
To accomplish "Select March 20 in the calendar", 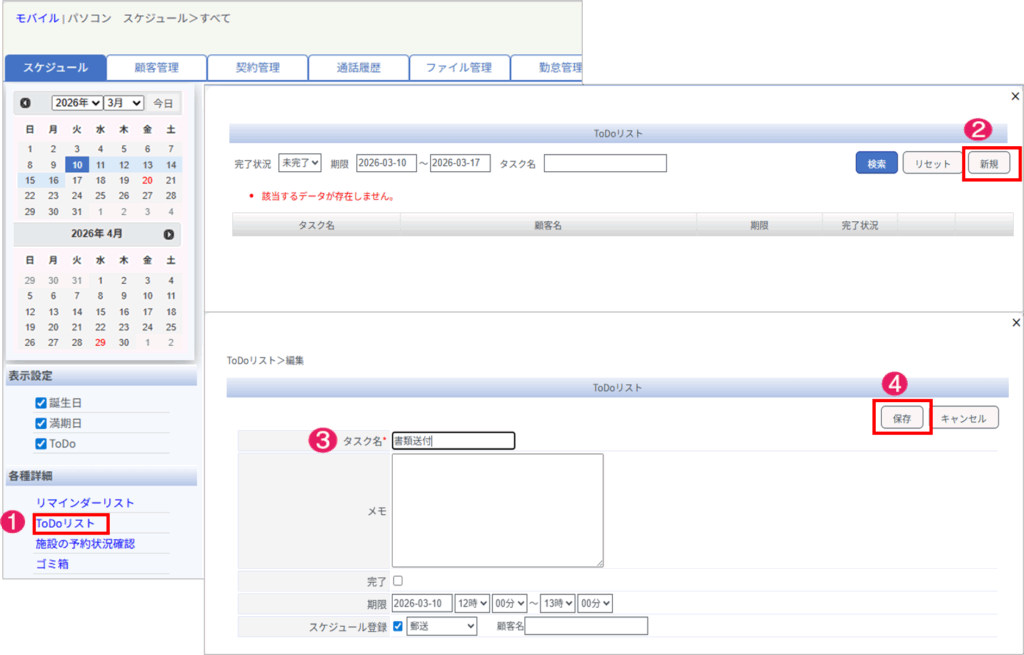I will [x=147, y=180].
